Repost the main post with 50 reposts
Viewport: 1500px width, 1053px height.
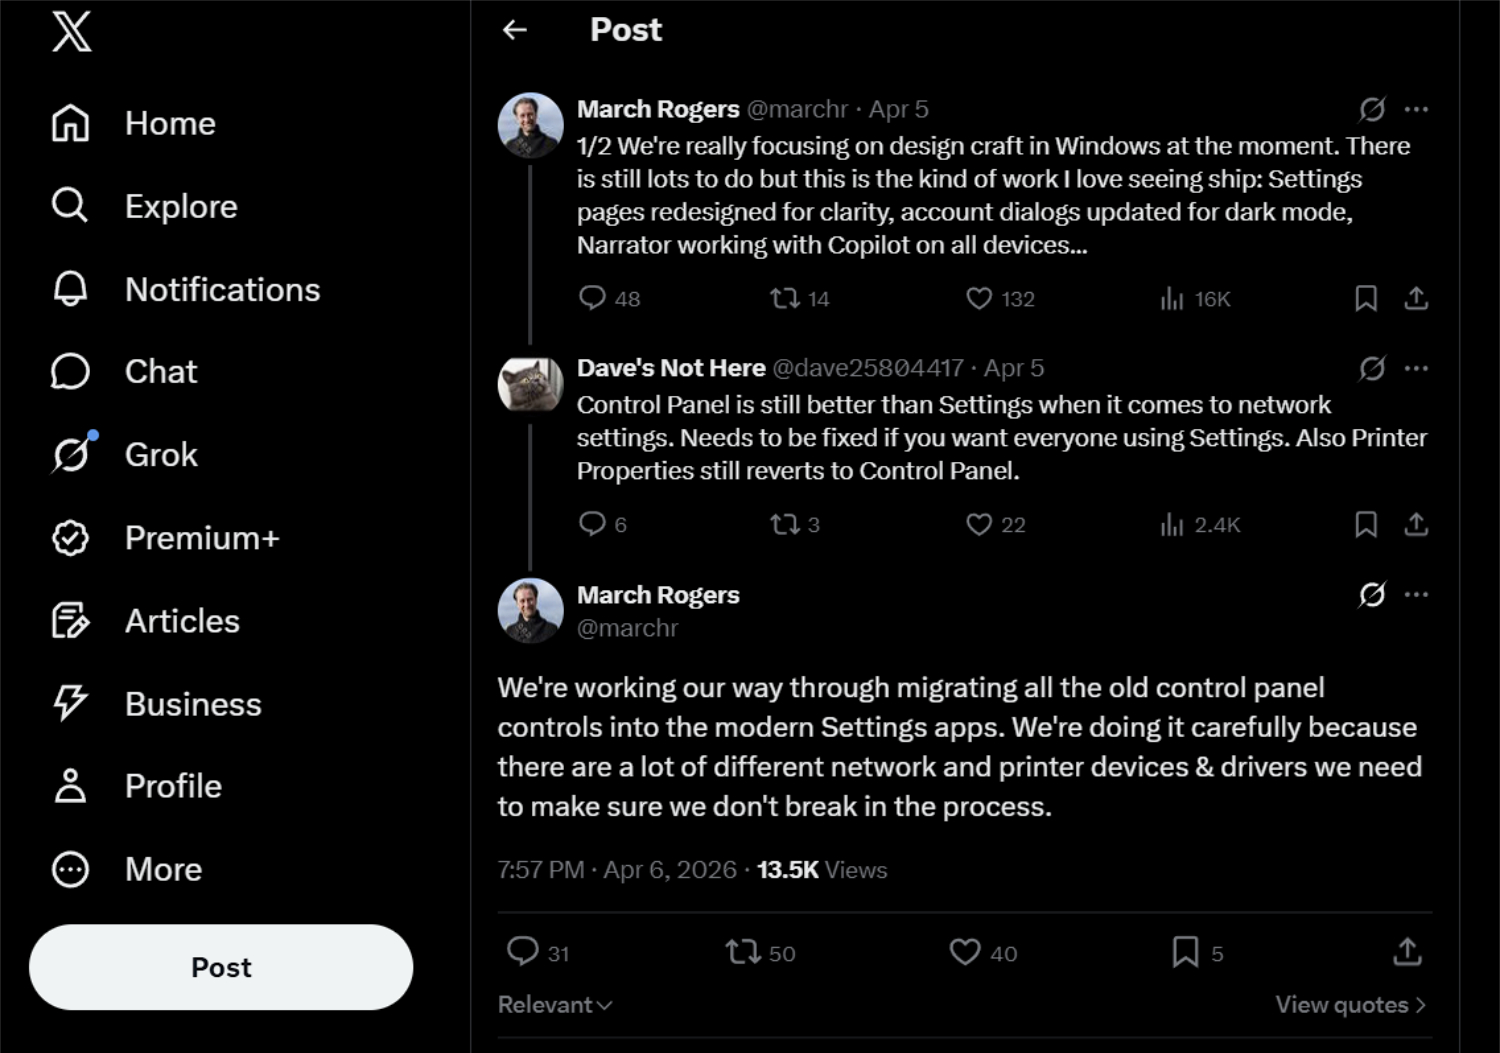[x=743, y=952]
